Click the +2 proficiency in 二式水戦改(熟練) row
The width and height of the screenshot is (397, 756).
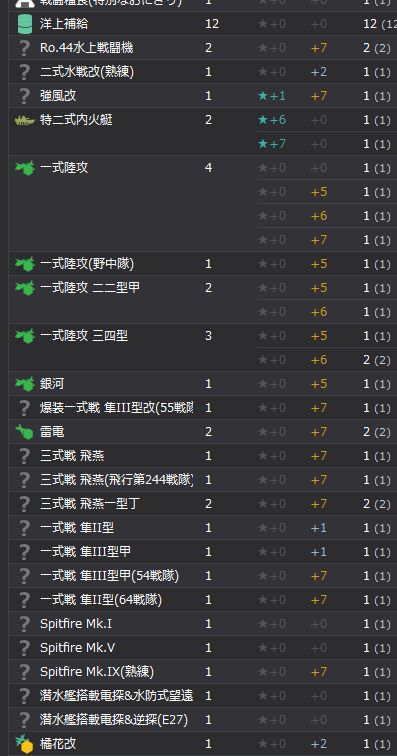tap(319, 72)
